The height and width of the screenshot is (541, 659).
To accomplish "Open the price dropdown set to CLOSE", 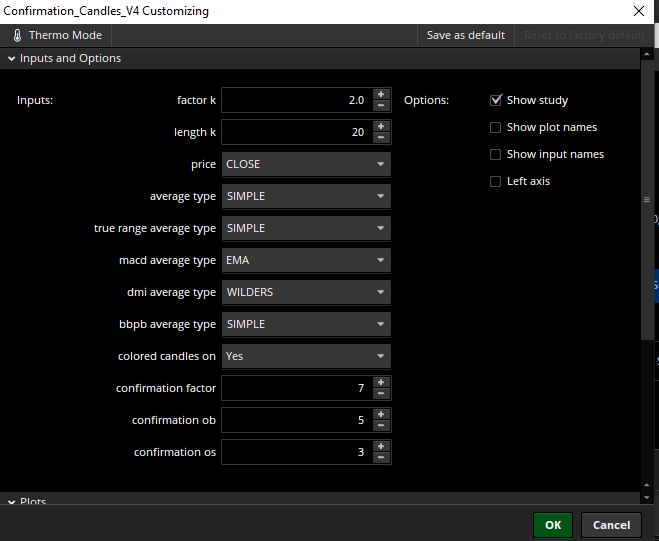I will pos(306,164).
